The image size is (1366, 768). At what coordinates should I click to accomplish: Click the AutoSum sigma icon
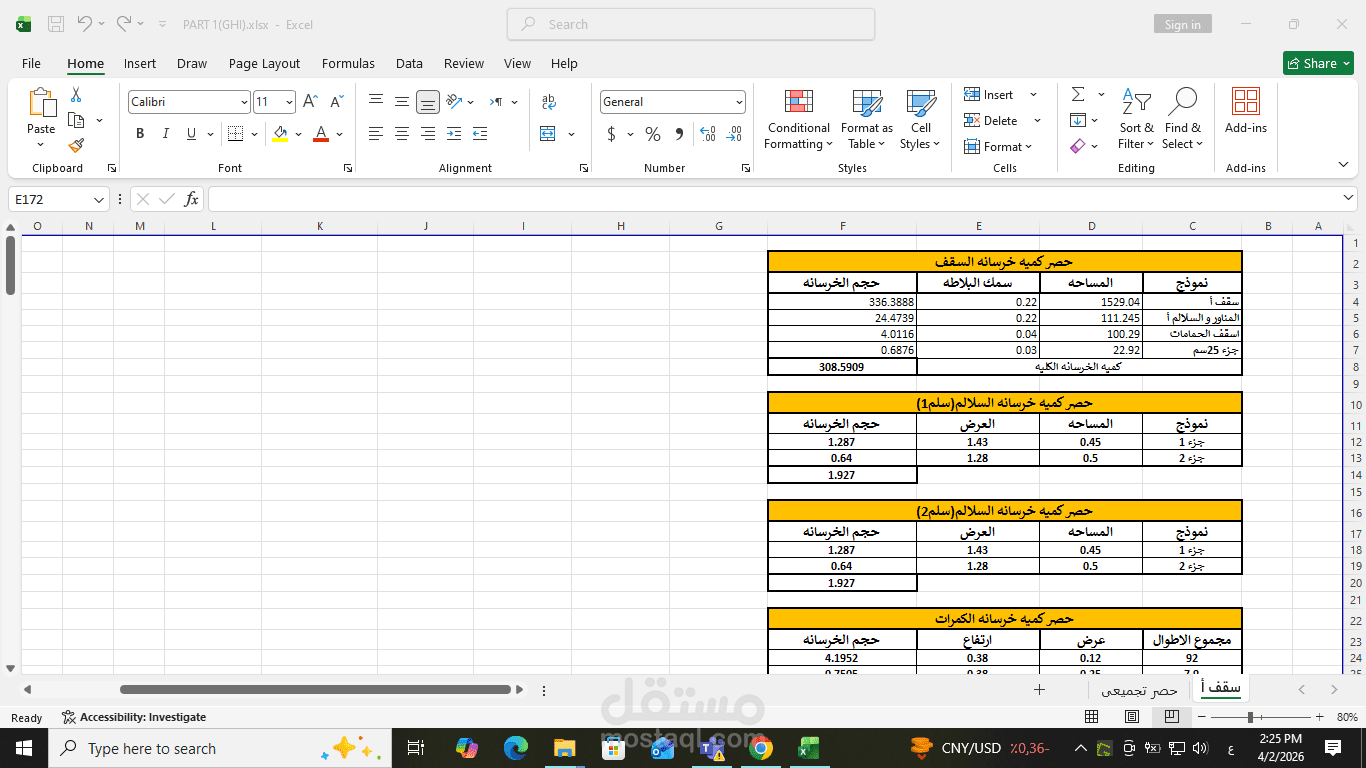click(x=1078, y=95)
